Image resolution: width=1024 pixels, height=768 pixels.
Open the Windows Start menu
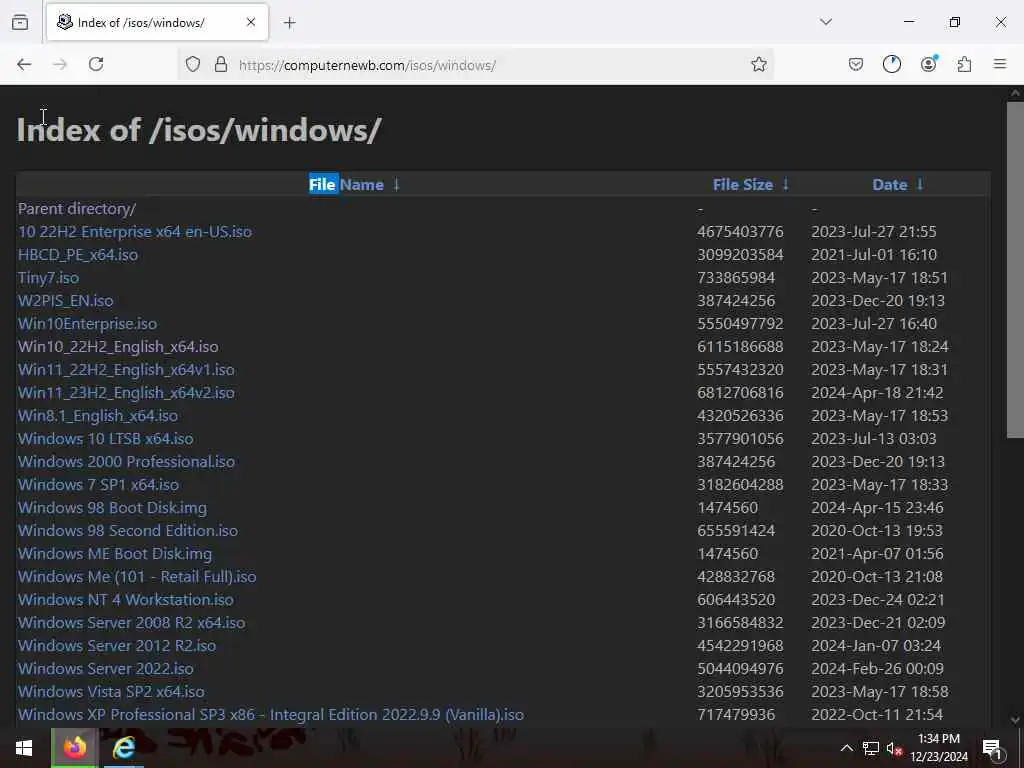point(24,748)
